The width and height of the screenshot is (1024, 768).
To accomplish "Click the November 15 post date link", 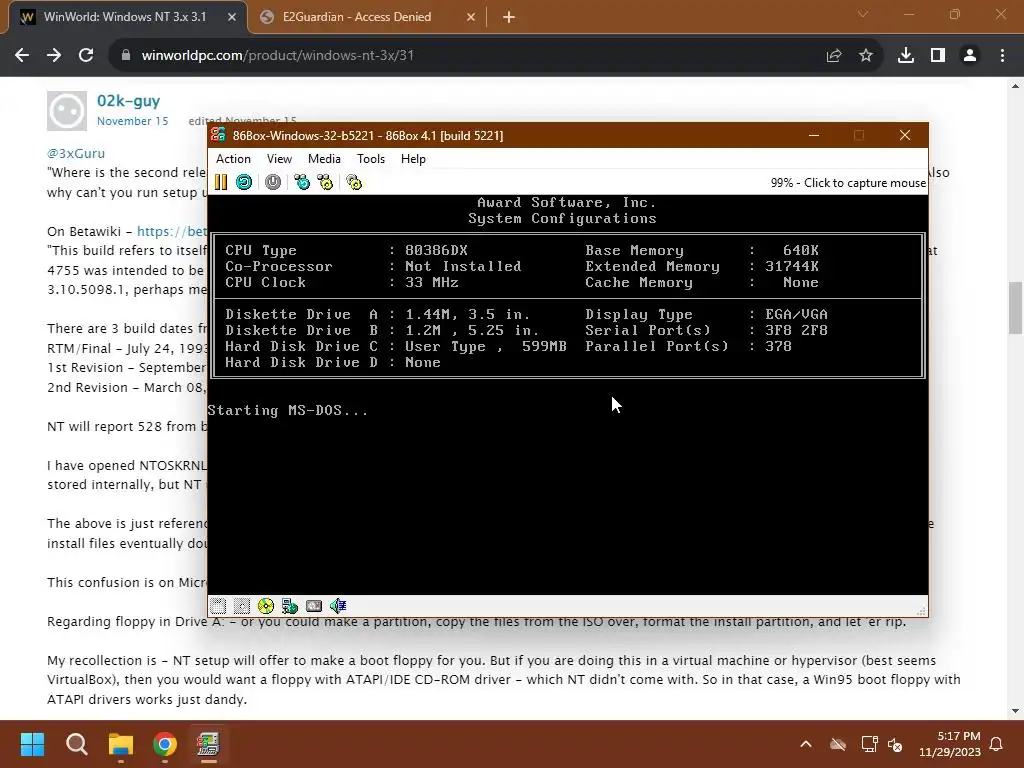I will pyautogui.click(x=133, y=121).
